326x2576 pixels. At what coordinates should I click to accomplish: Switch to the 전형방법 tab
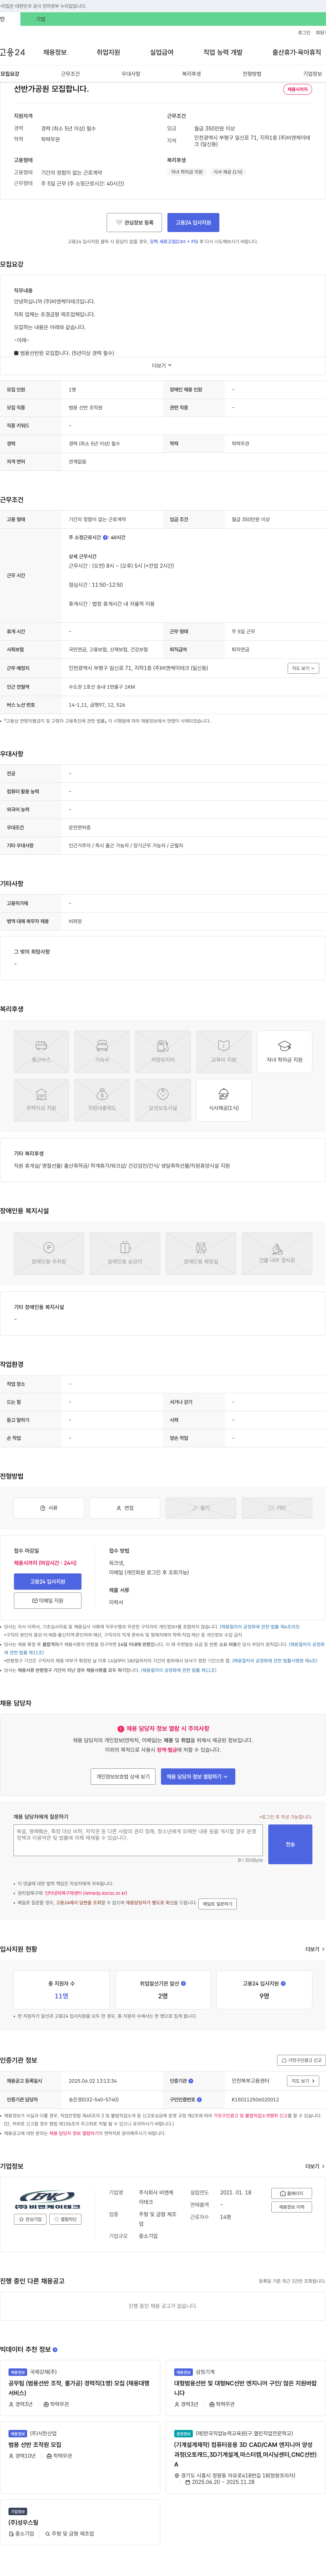pyautogui.click(x=252, y=74)
